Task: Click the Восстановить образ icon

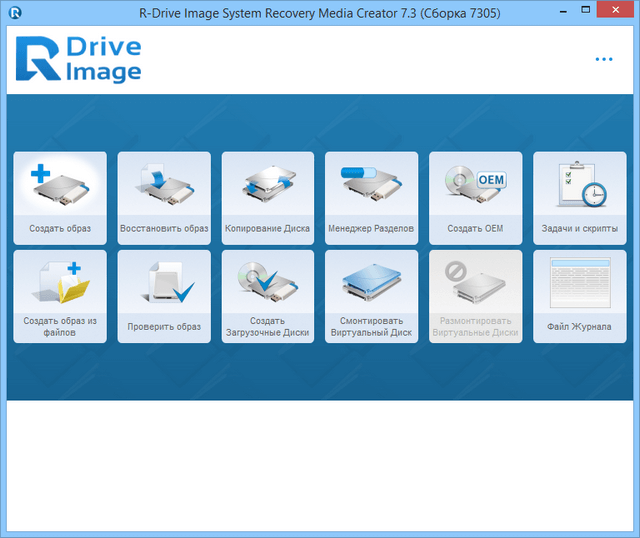Action: (163, 185)
